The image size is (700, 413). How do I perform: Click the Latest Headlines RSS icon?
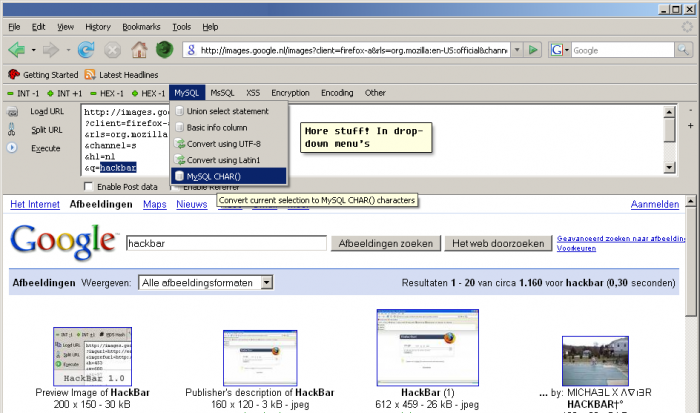click(90, 75)
